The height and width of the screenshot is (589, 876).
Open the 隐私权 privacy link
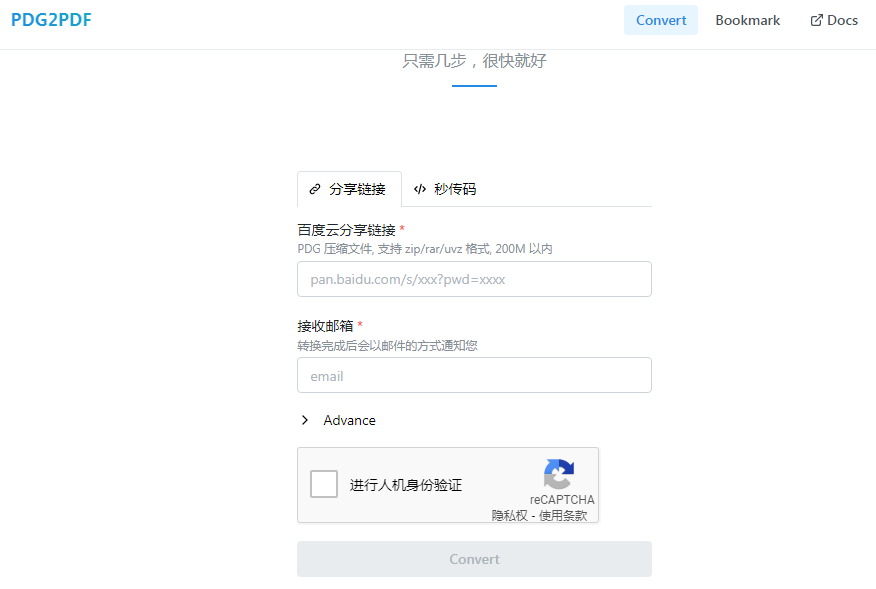(509, 516)
